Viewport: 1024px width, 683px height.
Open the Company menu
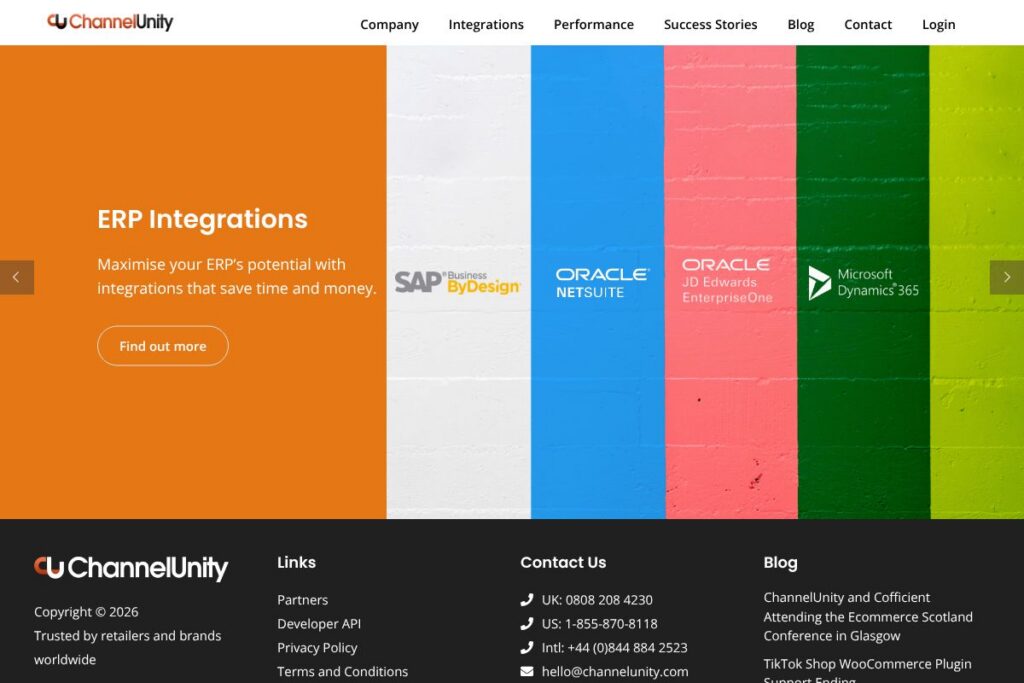tap(389, 24)
